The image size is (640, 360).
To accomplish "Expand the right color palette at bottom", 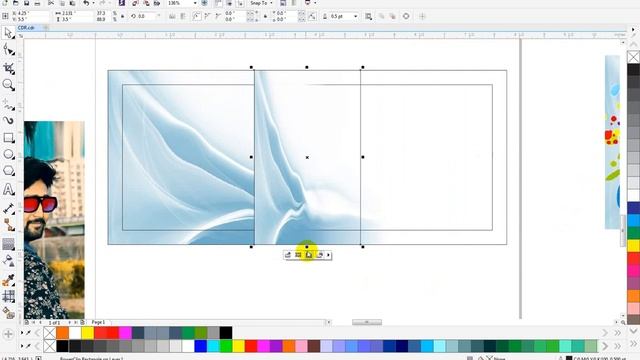I will coord(618,346).
